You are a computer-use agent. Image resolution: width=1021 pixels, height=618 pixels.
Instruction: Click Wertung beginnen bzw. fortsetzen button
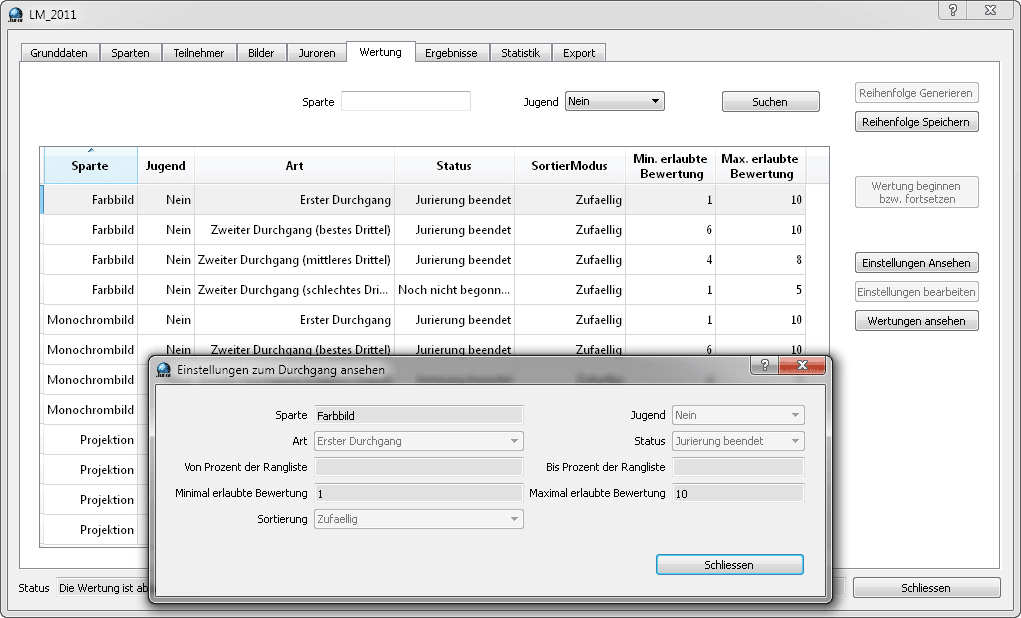(916, 192)
